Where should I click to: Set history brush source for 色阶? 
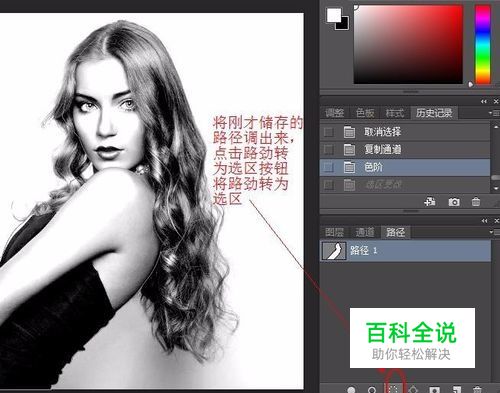pyautogui.click(x=329, y=167)
